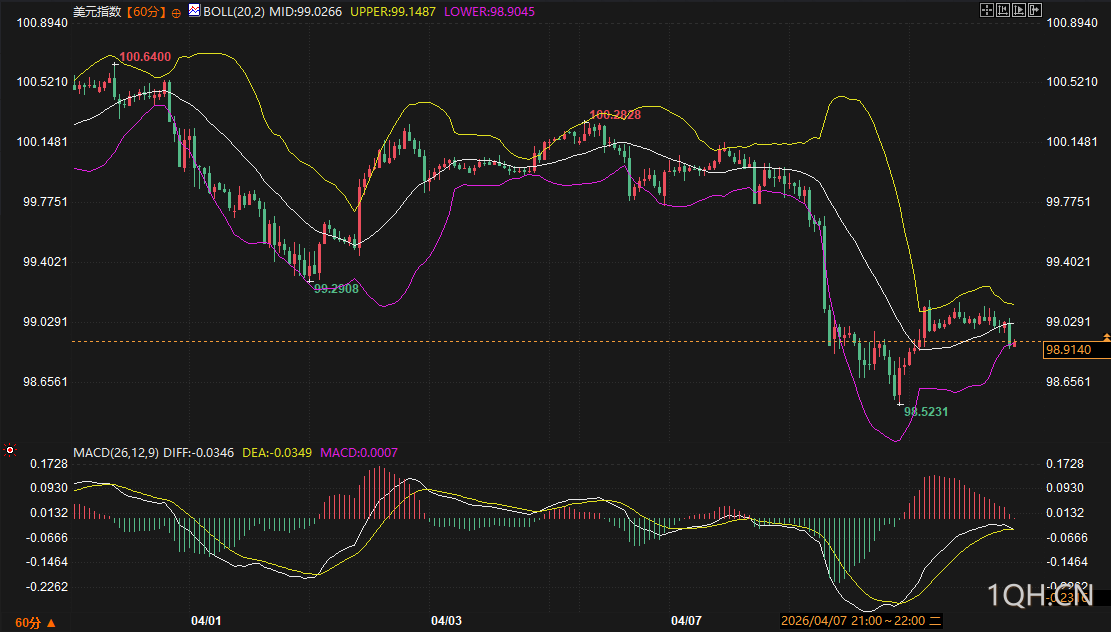
Task: Click the 98.5231 low price label
Action: pos(926,411)
